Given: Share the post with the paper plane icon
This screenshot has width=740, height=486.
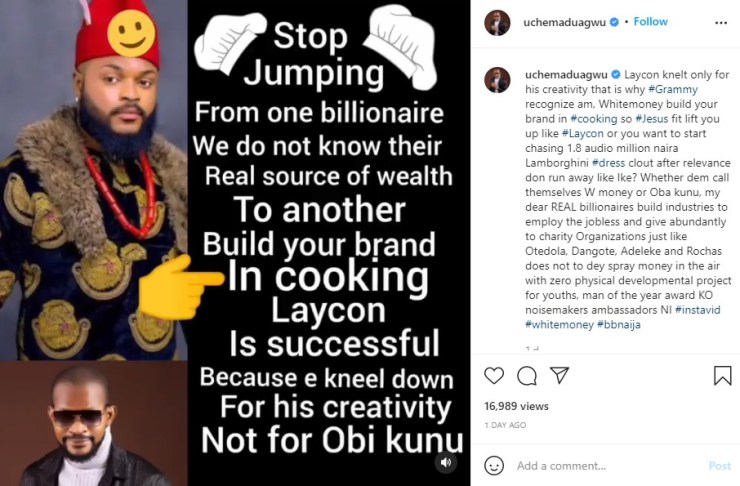Looking at the screenshot, I should (x=560, y=376).
